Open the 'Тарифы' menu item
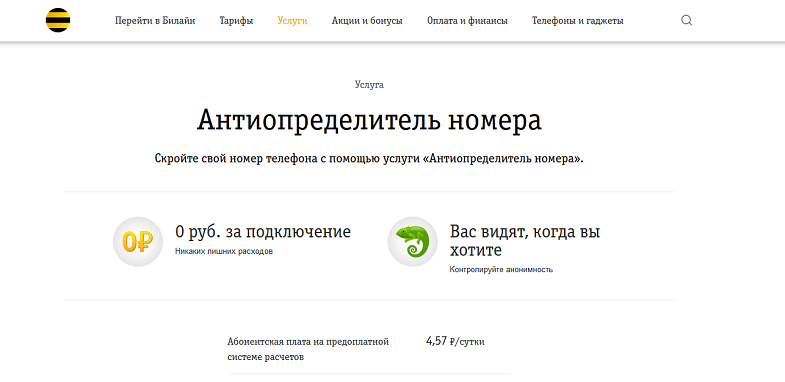The image size is (785, 382). click(x=236, y=21)
